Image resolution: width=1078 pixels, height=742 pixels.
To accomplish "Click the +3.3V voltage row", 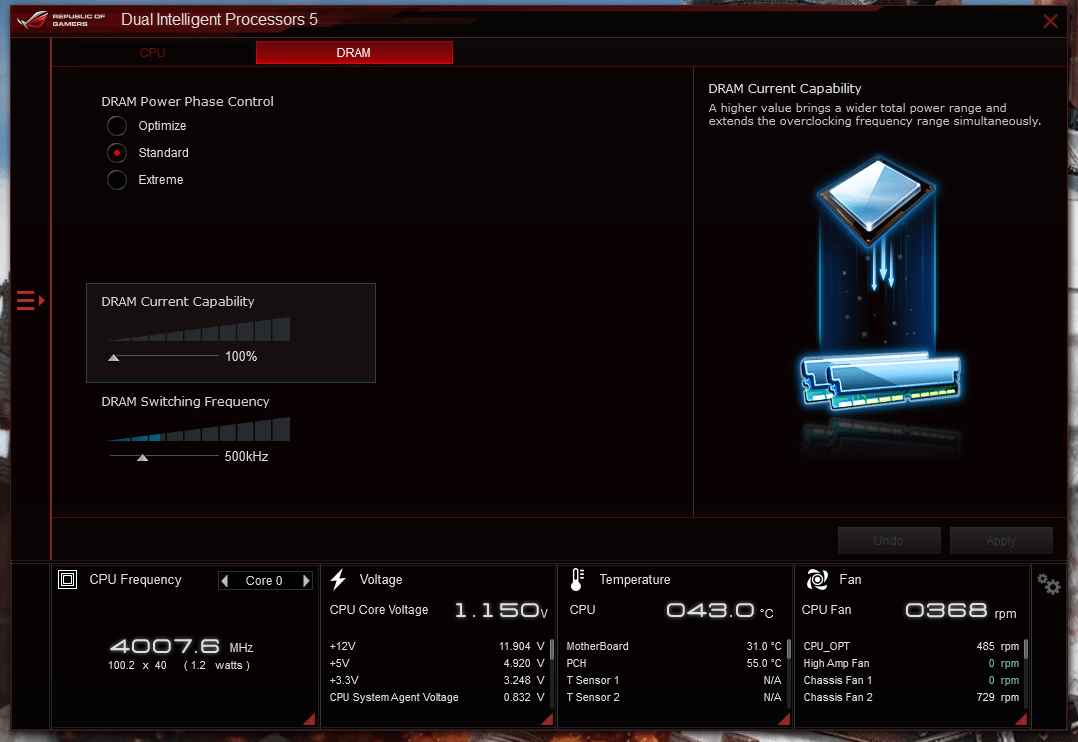I will pyautogui.click(x=437, y=680).
